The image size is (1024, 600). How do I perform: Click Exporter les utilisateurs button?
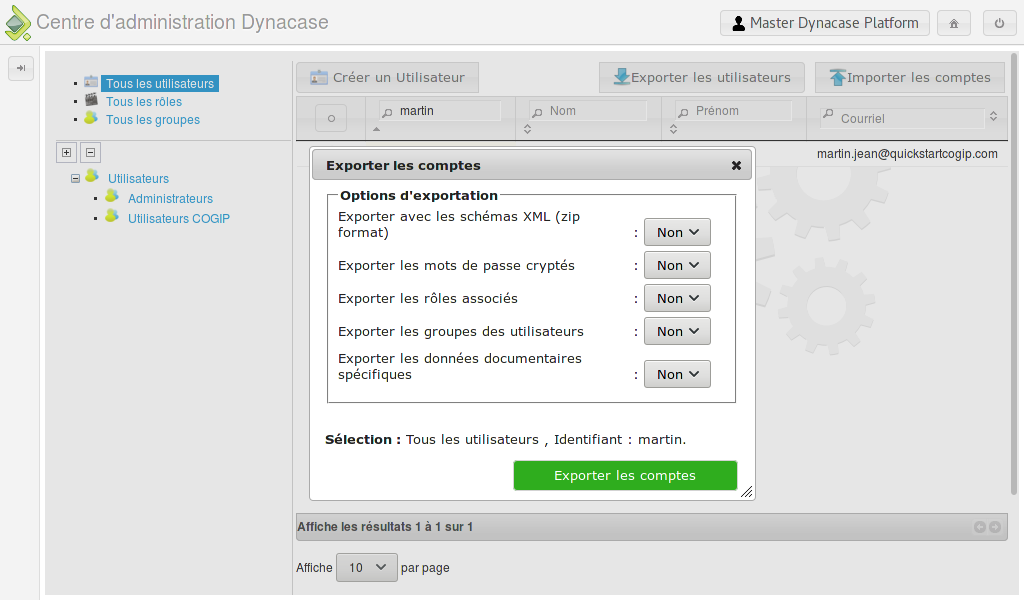tap(702, 78)
